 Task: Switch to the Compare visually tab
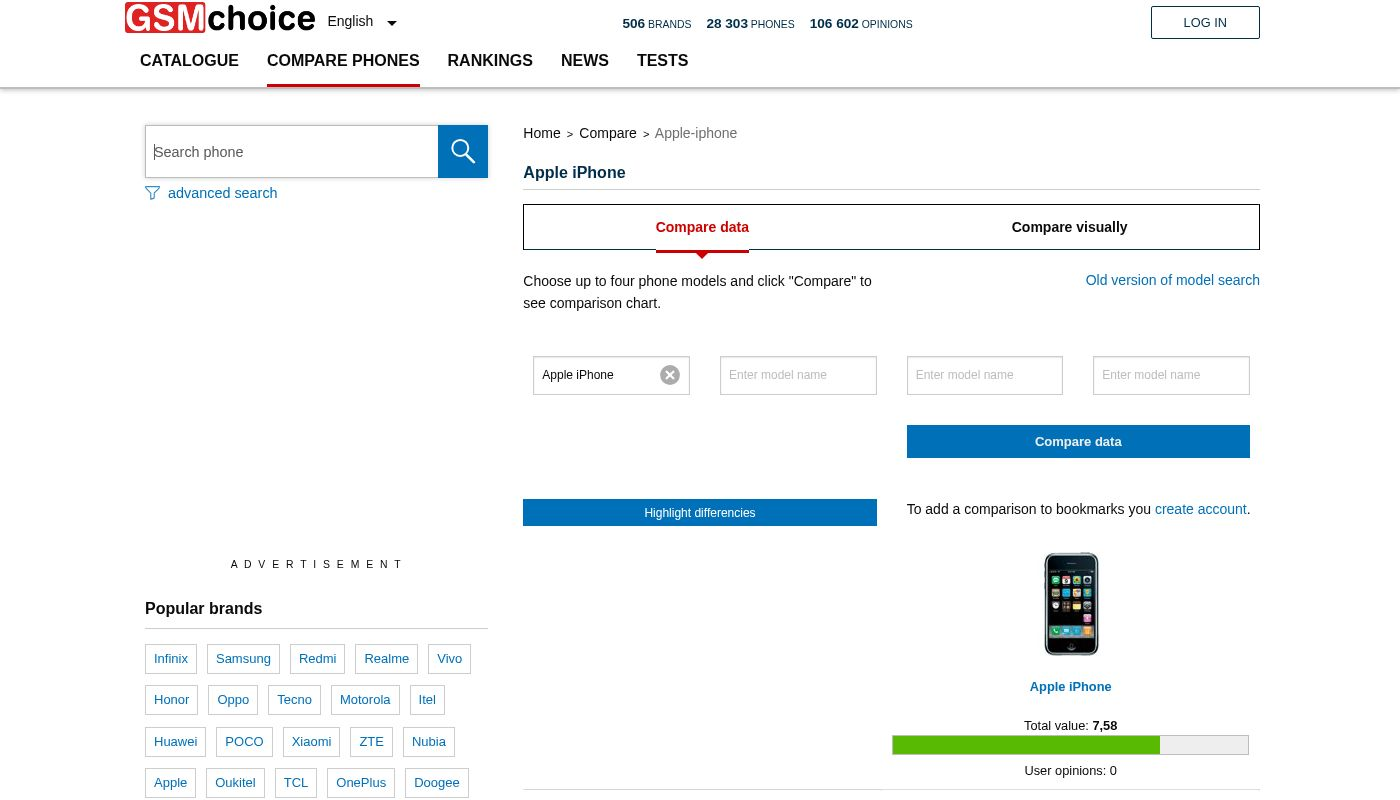pos(1069,227)
